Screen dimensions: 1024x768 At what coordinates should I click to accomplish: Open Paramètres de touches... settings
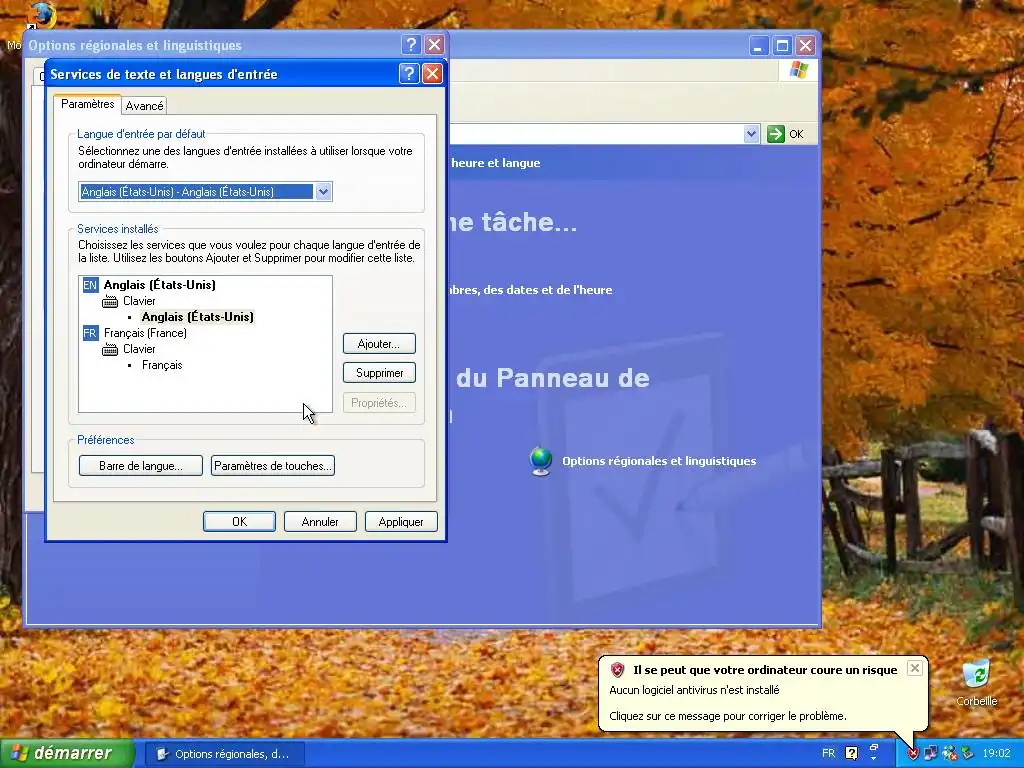(272, 466)
